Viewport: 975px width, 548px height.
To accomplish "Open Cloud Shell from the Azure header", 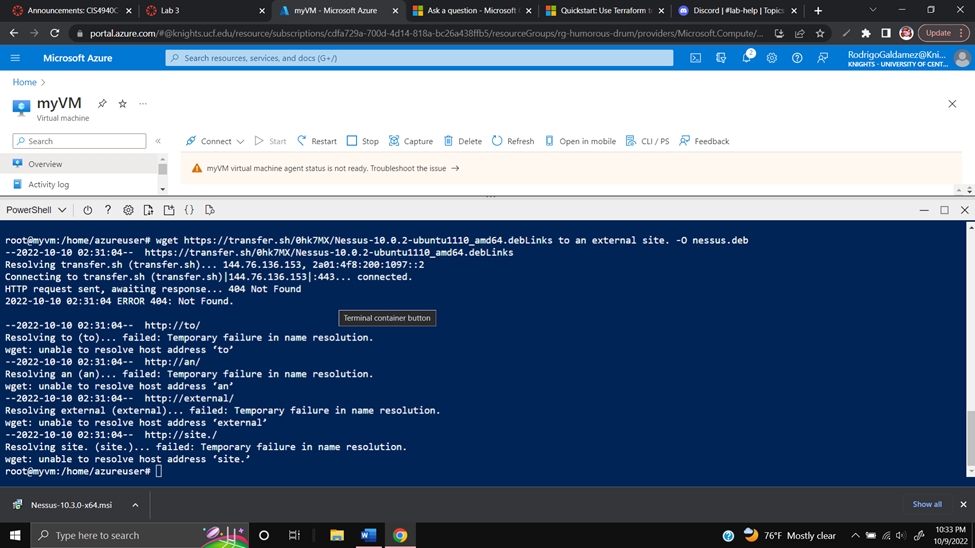I will (695, 58).
